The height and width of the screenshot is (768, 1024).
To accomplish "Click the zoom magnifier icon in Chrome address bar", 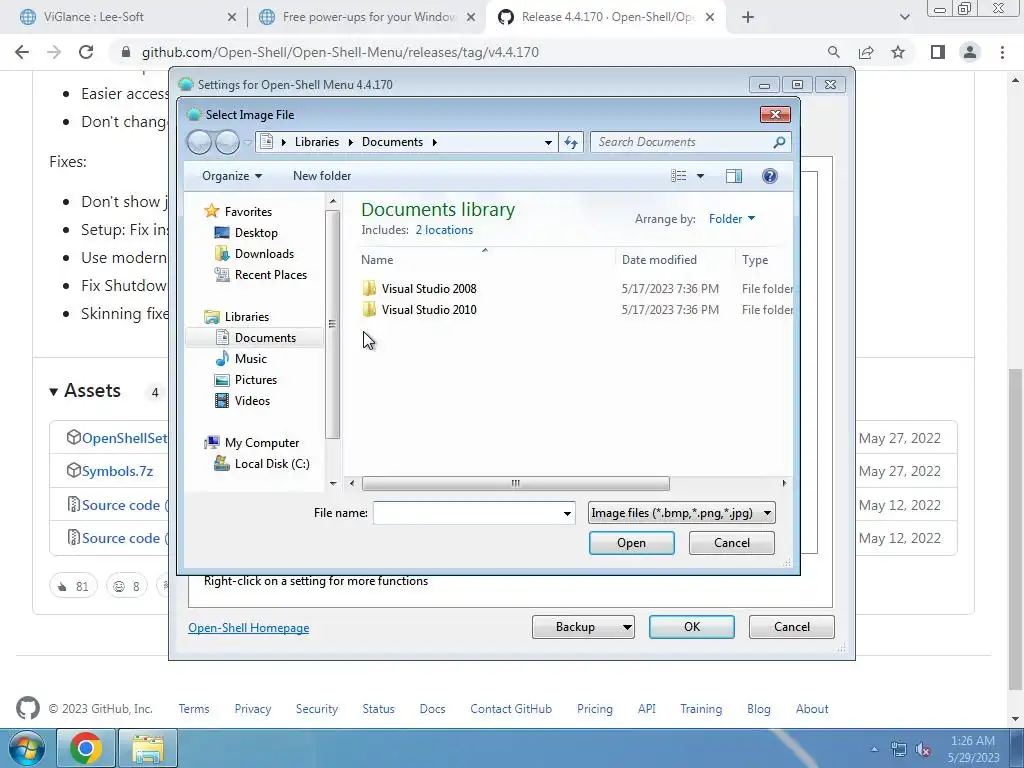I will click(833, 52).
